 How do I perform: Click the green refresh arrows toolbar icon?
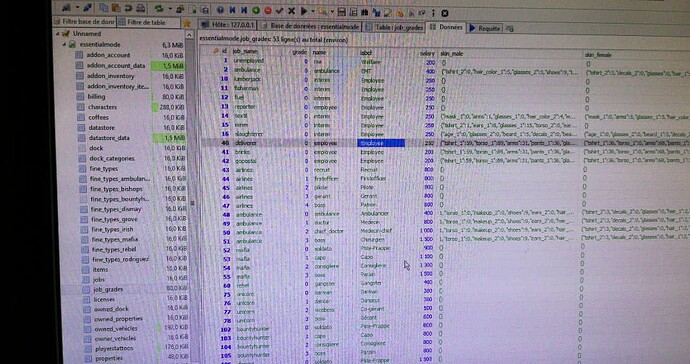click(x=159, y=8)
